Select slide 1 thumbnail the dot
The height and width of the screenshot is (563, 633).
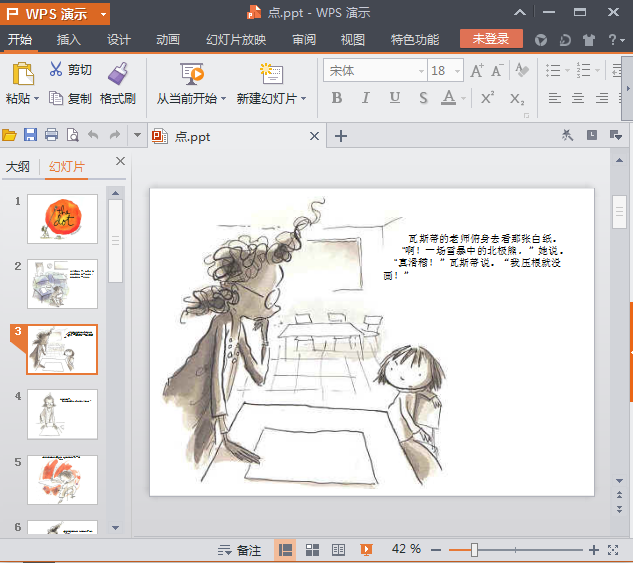(x=63, y=219)
